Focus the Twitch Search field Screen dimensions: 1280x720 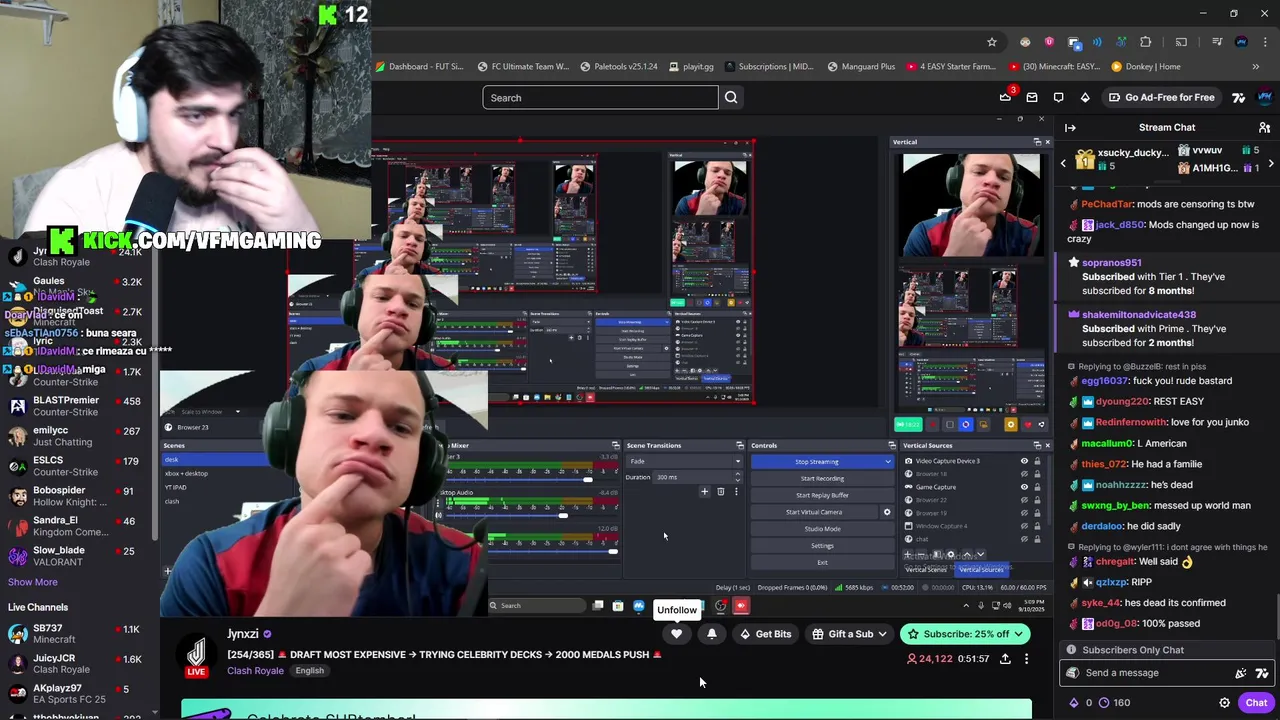(x=600, y=98)
